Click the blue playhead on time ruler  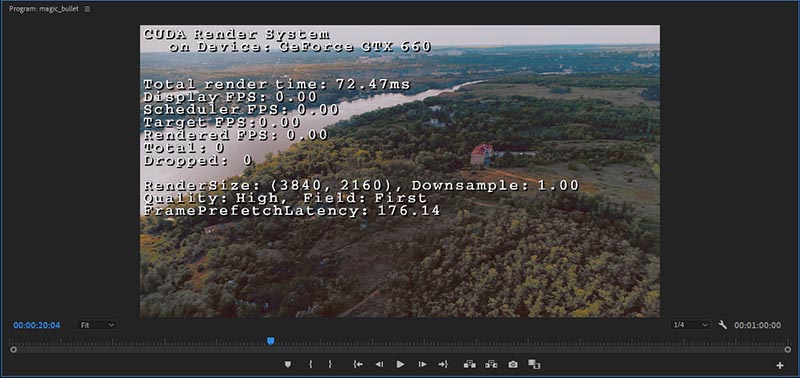270,341
